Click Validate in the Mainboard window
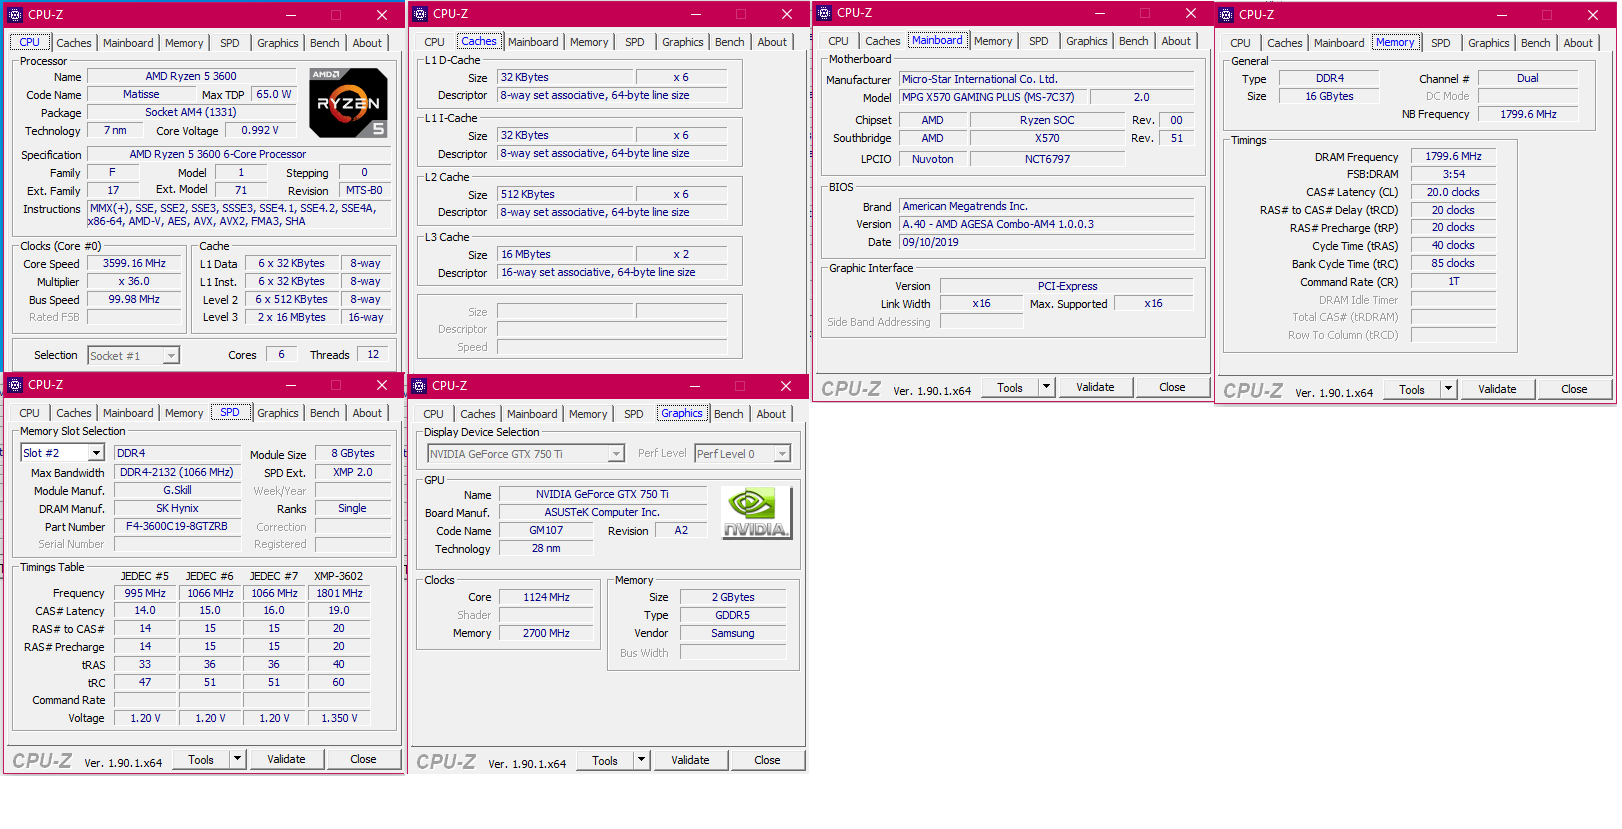This screenshot has width=1622, height=829. click(1095, 387)
